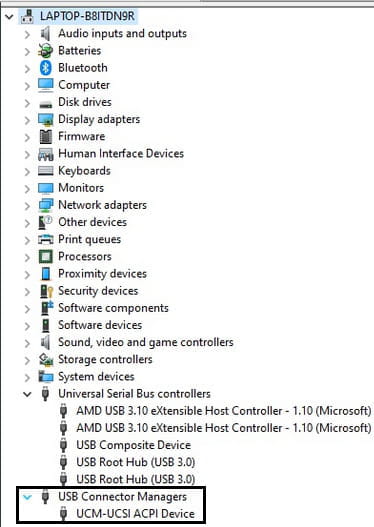Collapse the LAPTOP-B8ITDN9R root node
374x527 pixels.
coord(9,16)
